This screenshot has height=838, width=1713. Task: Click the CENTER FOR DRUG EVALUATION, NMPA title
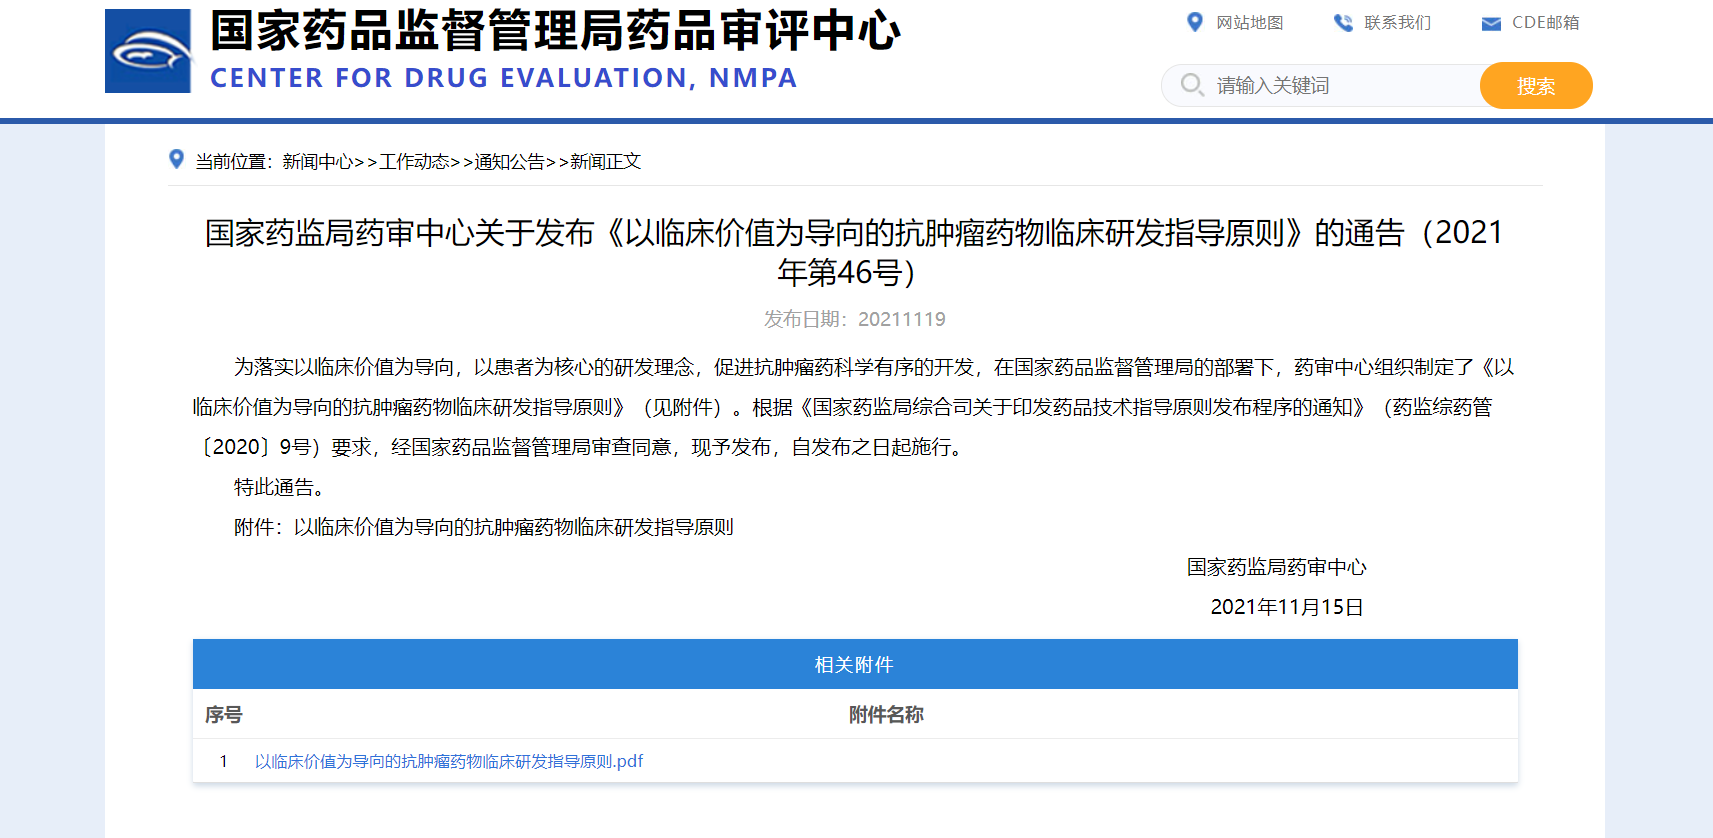[503, 78]
